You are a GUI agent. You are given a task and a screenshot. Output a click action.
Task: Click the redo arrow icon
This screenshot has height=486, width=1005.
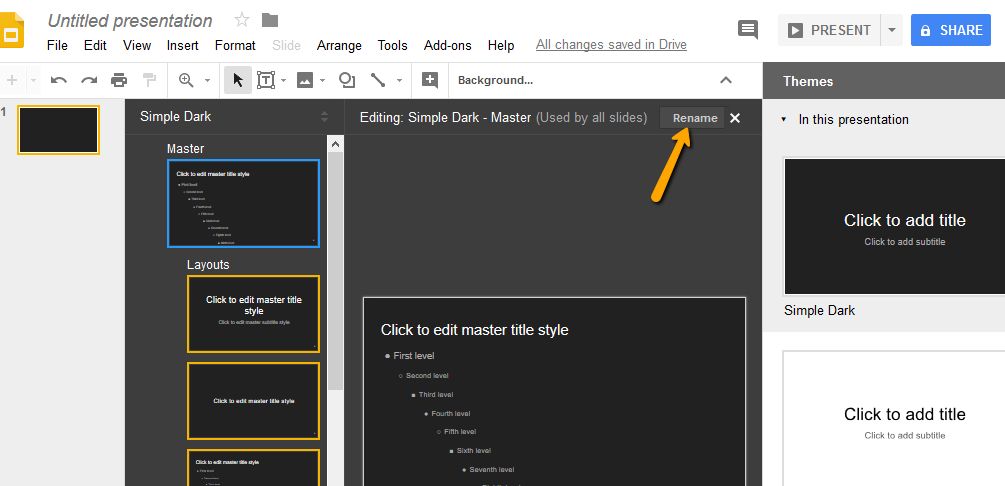[x=89, y=80]
